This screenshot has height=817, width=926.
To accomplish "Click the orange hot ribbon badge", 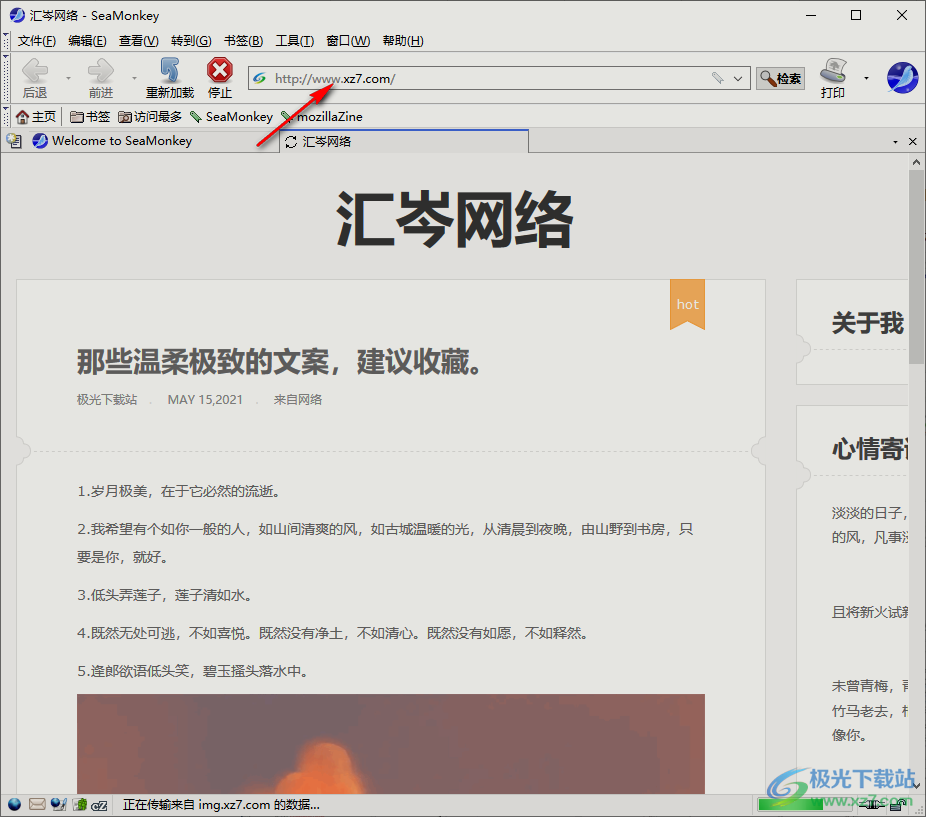I will (687, 304).
